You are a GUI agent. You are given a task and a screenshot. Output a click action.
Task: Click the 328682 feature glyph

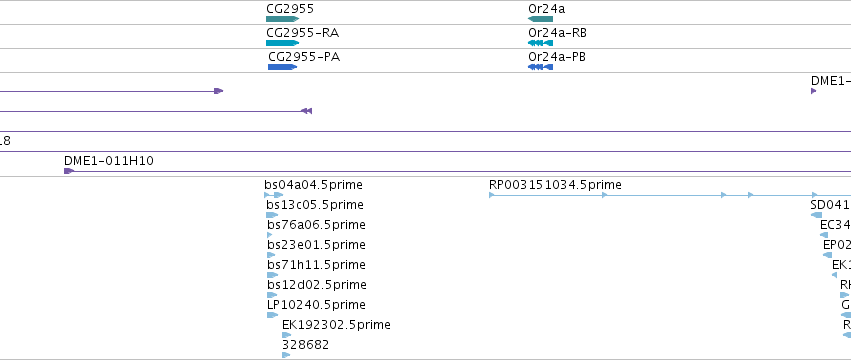pyautogui.click(x=286, y=355)
